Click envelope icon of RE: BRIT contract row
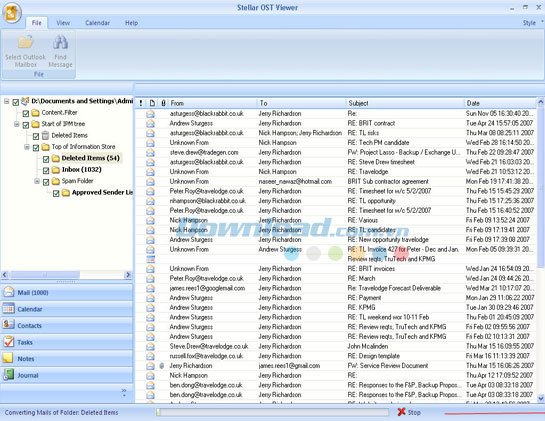The height and width of the screenshot is (421, 545). tap(150, 123)
